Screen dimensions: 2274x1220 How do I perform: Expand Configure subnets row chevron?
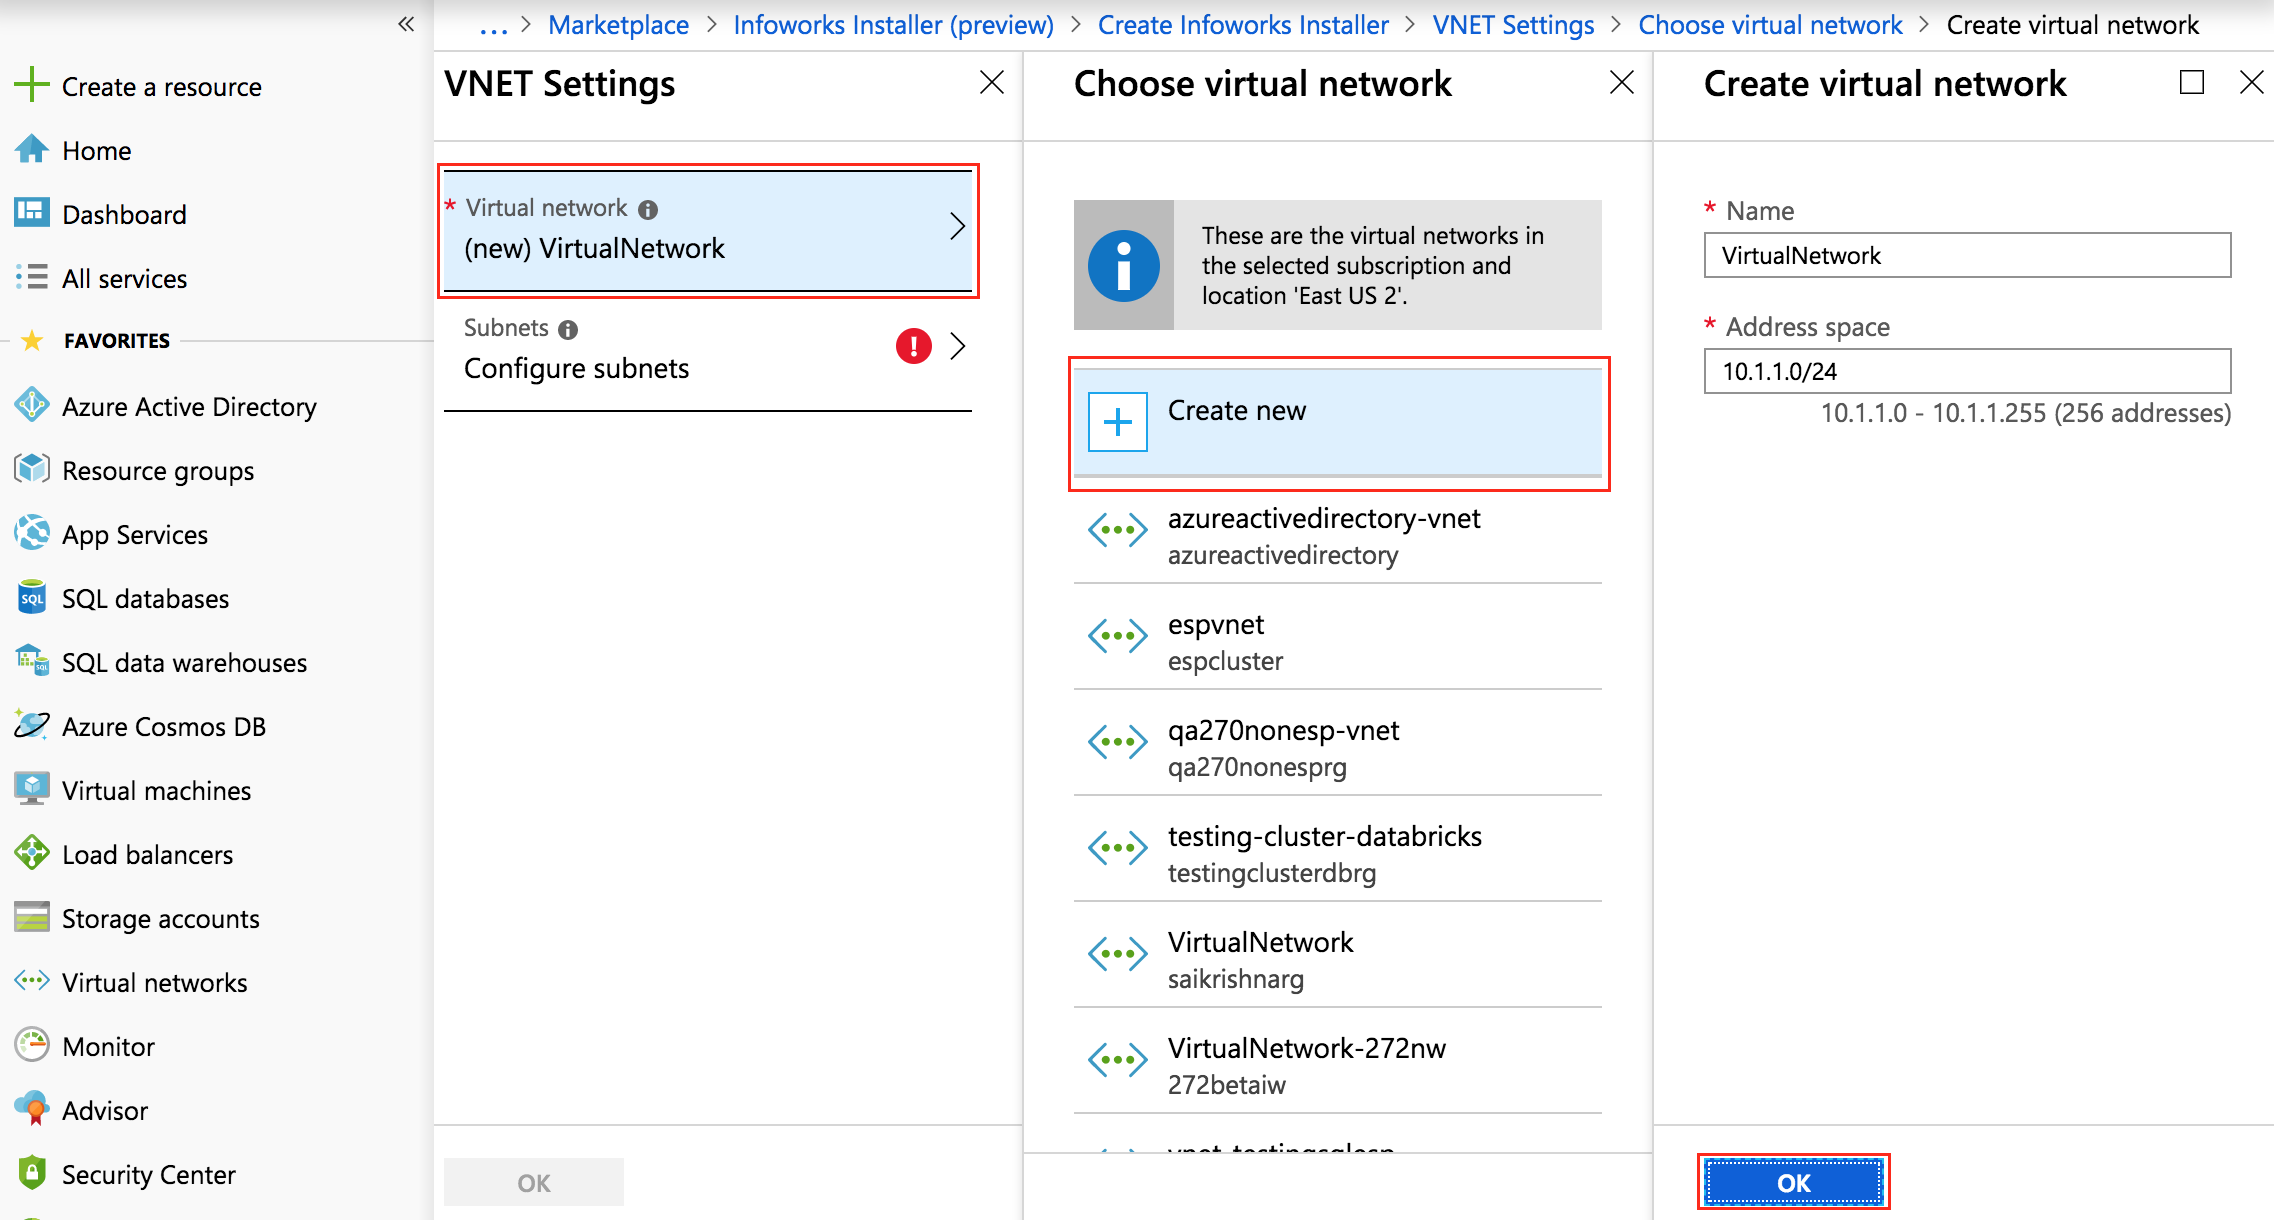coord(957,346)
